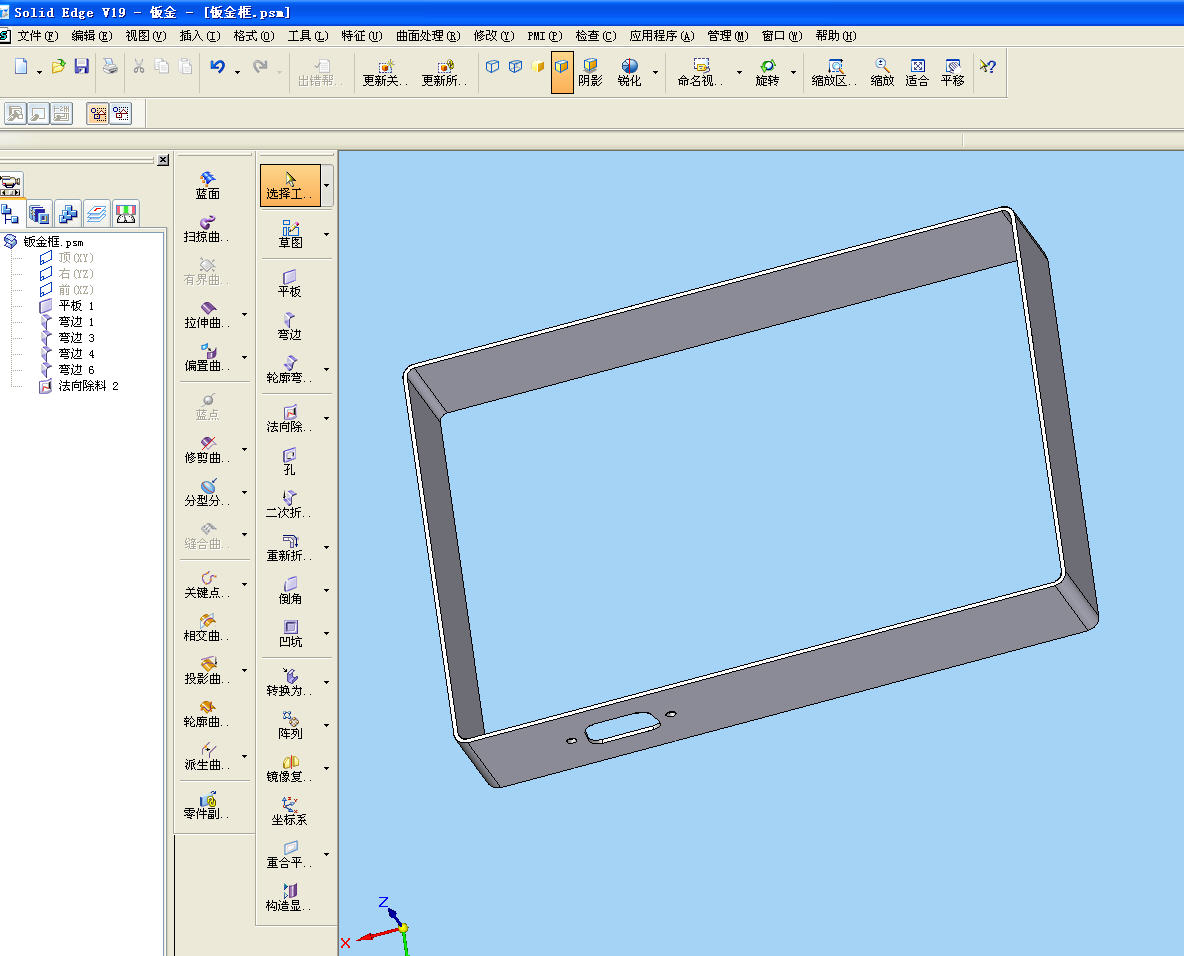Click the 凹坑 dimple tool
1184x956 pixels.
pos(290,634)
